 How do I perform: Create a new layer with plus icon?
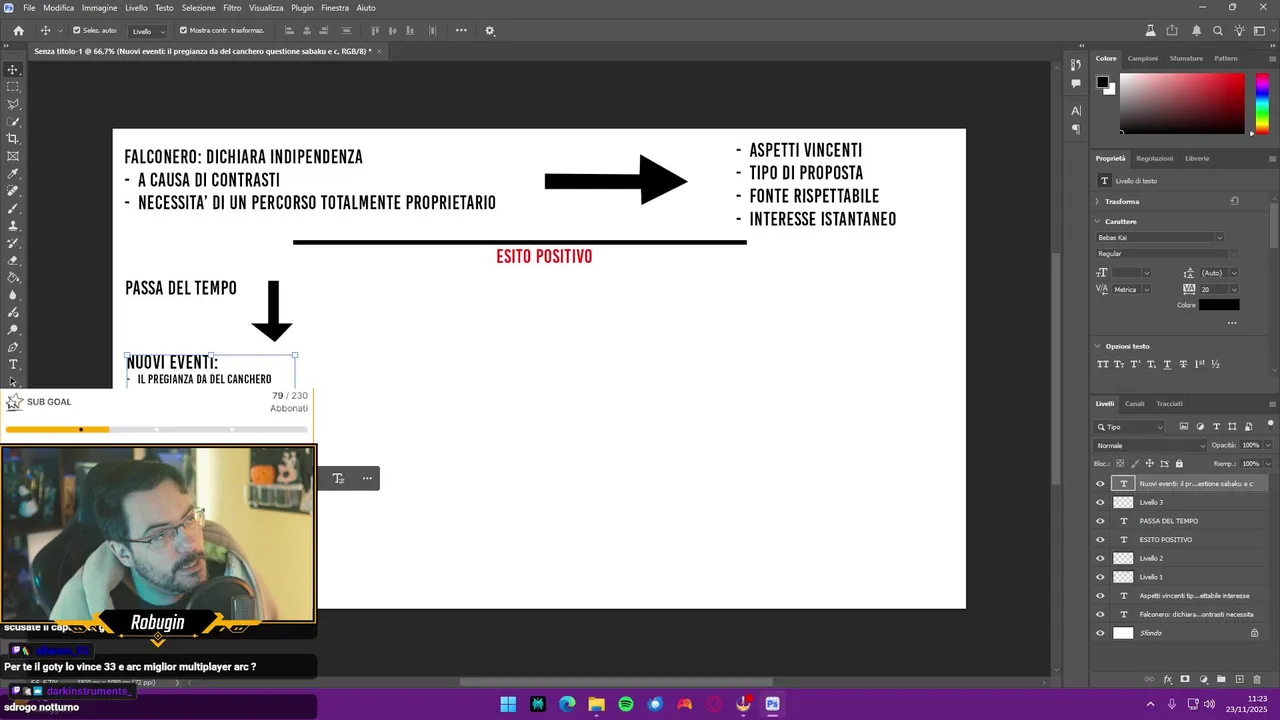coord(1240,679)
